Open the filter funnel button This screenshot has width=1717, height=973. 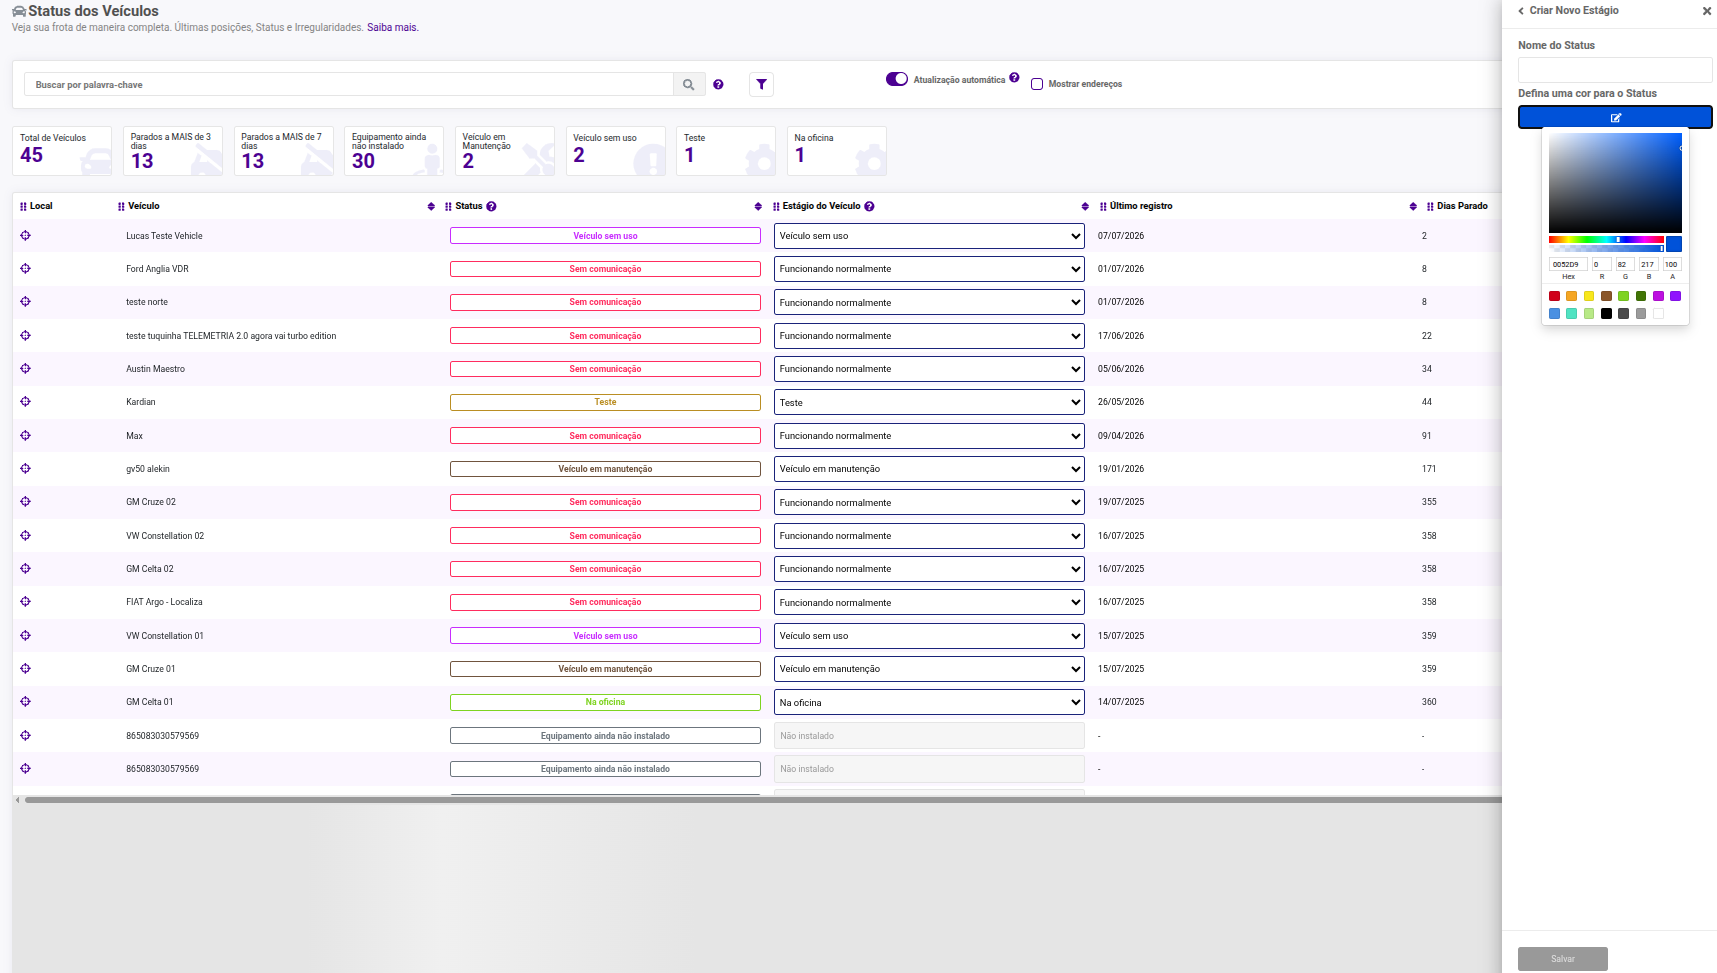(761, 85)
